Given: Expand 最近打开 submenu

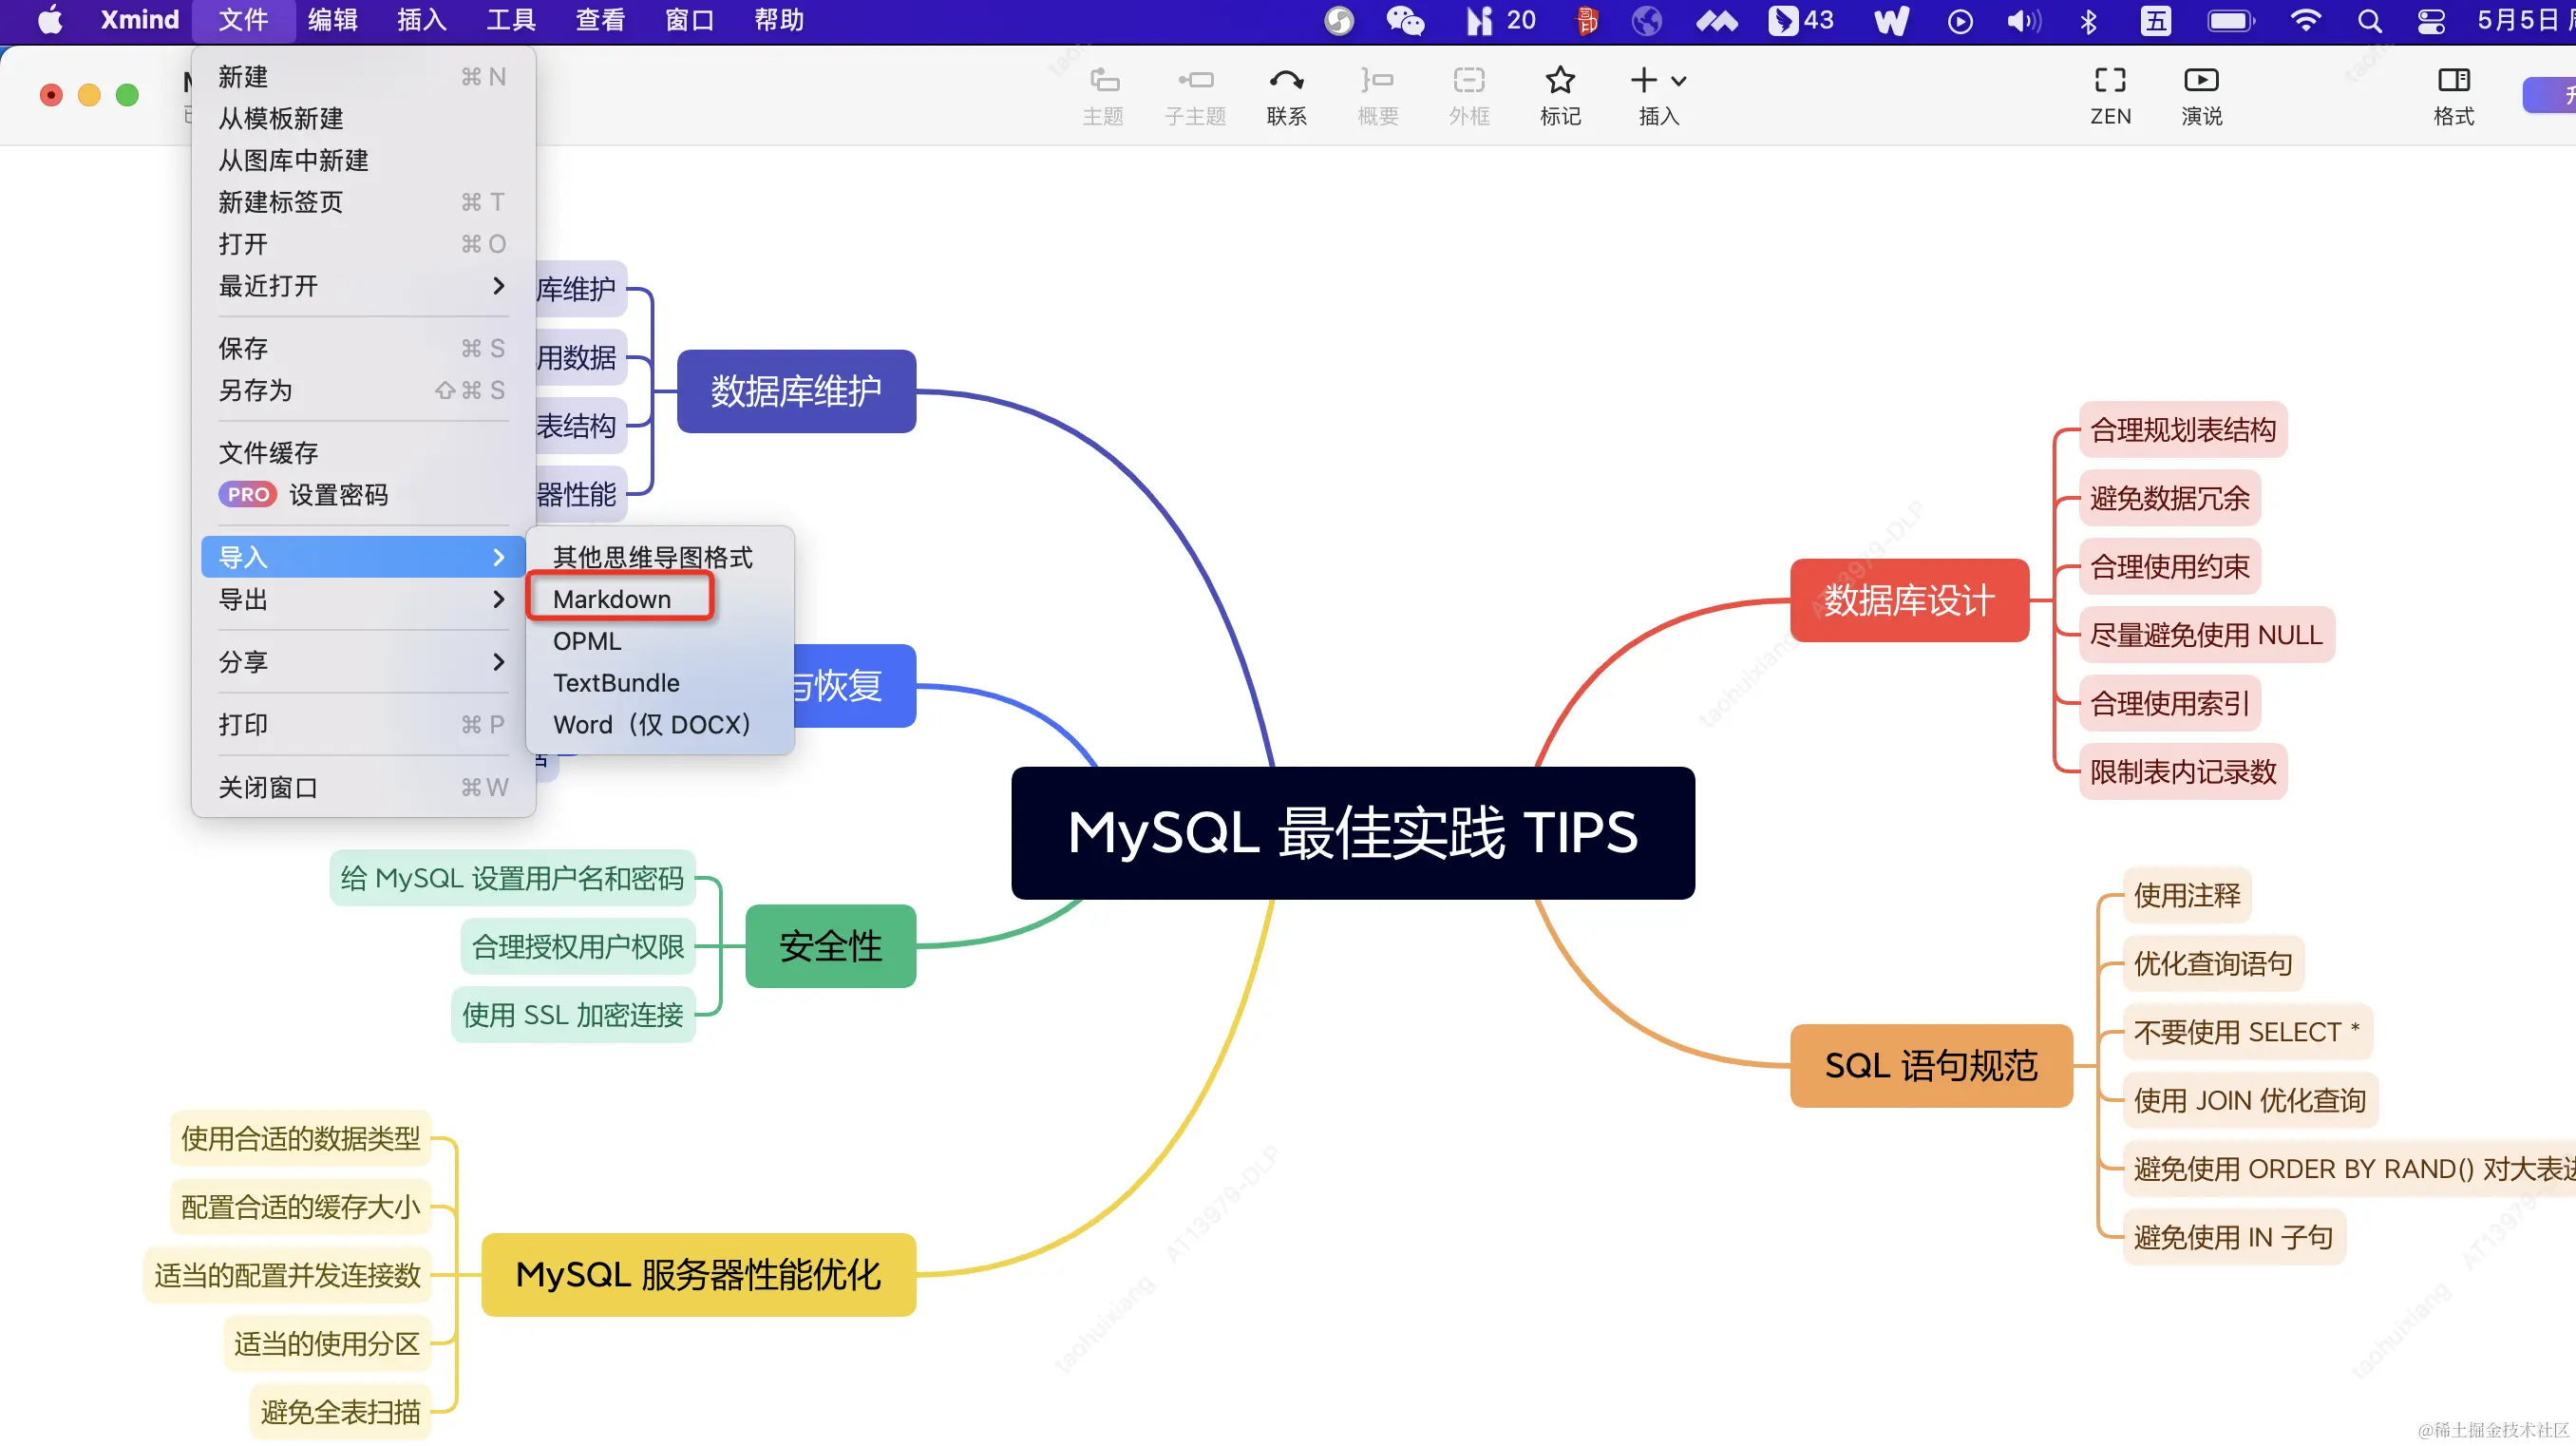Looking at the screenshot, I should (x=363, y=286).
